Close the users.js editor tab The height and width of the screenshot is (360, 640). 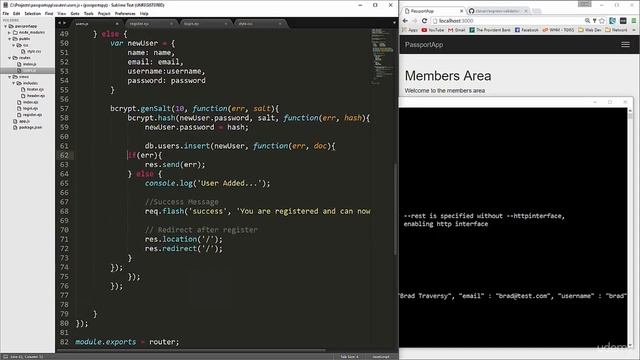point(117,24)
